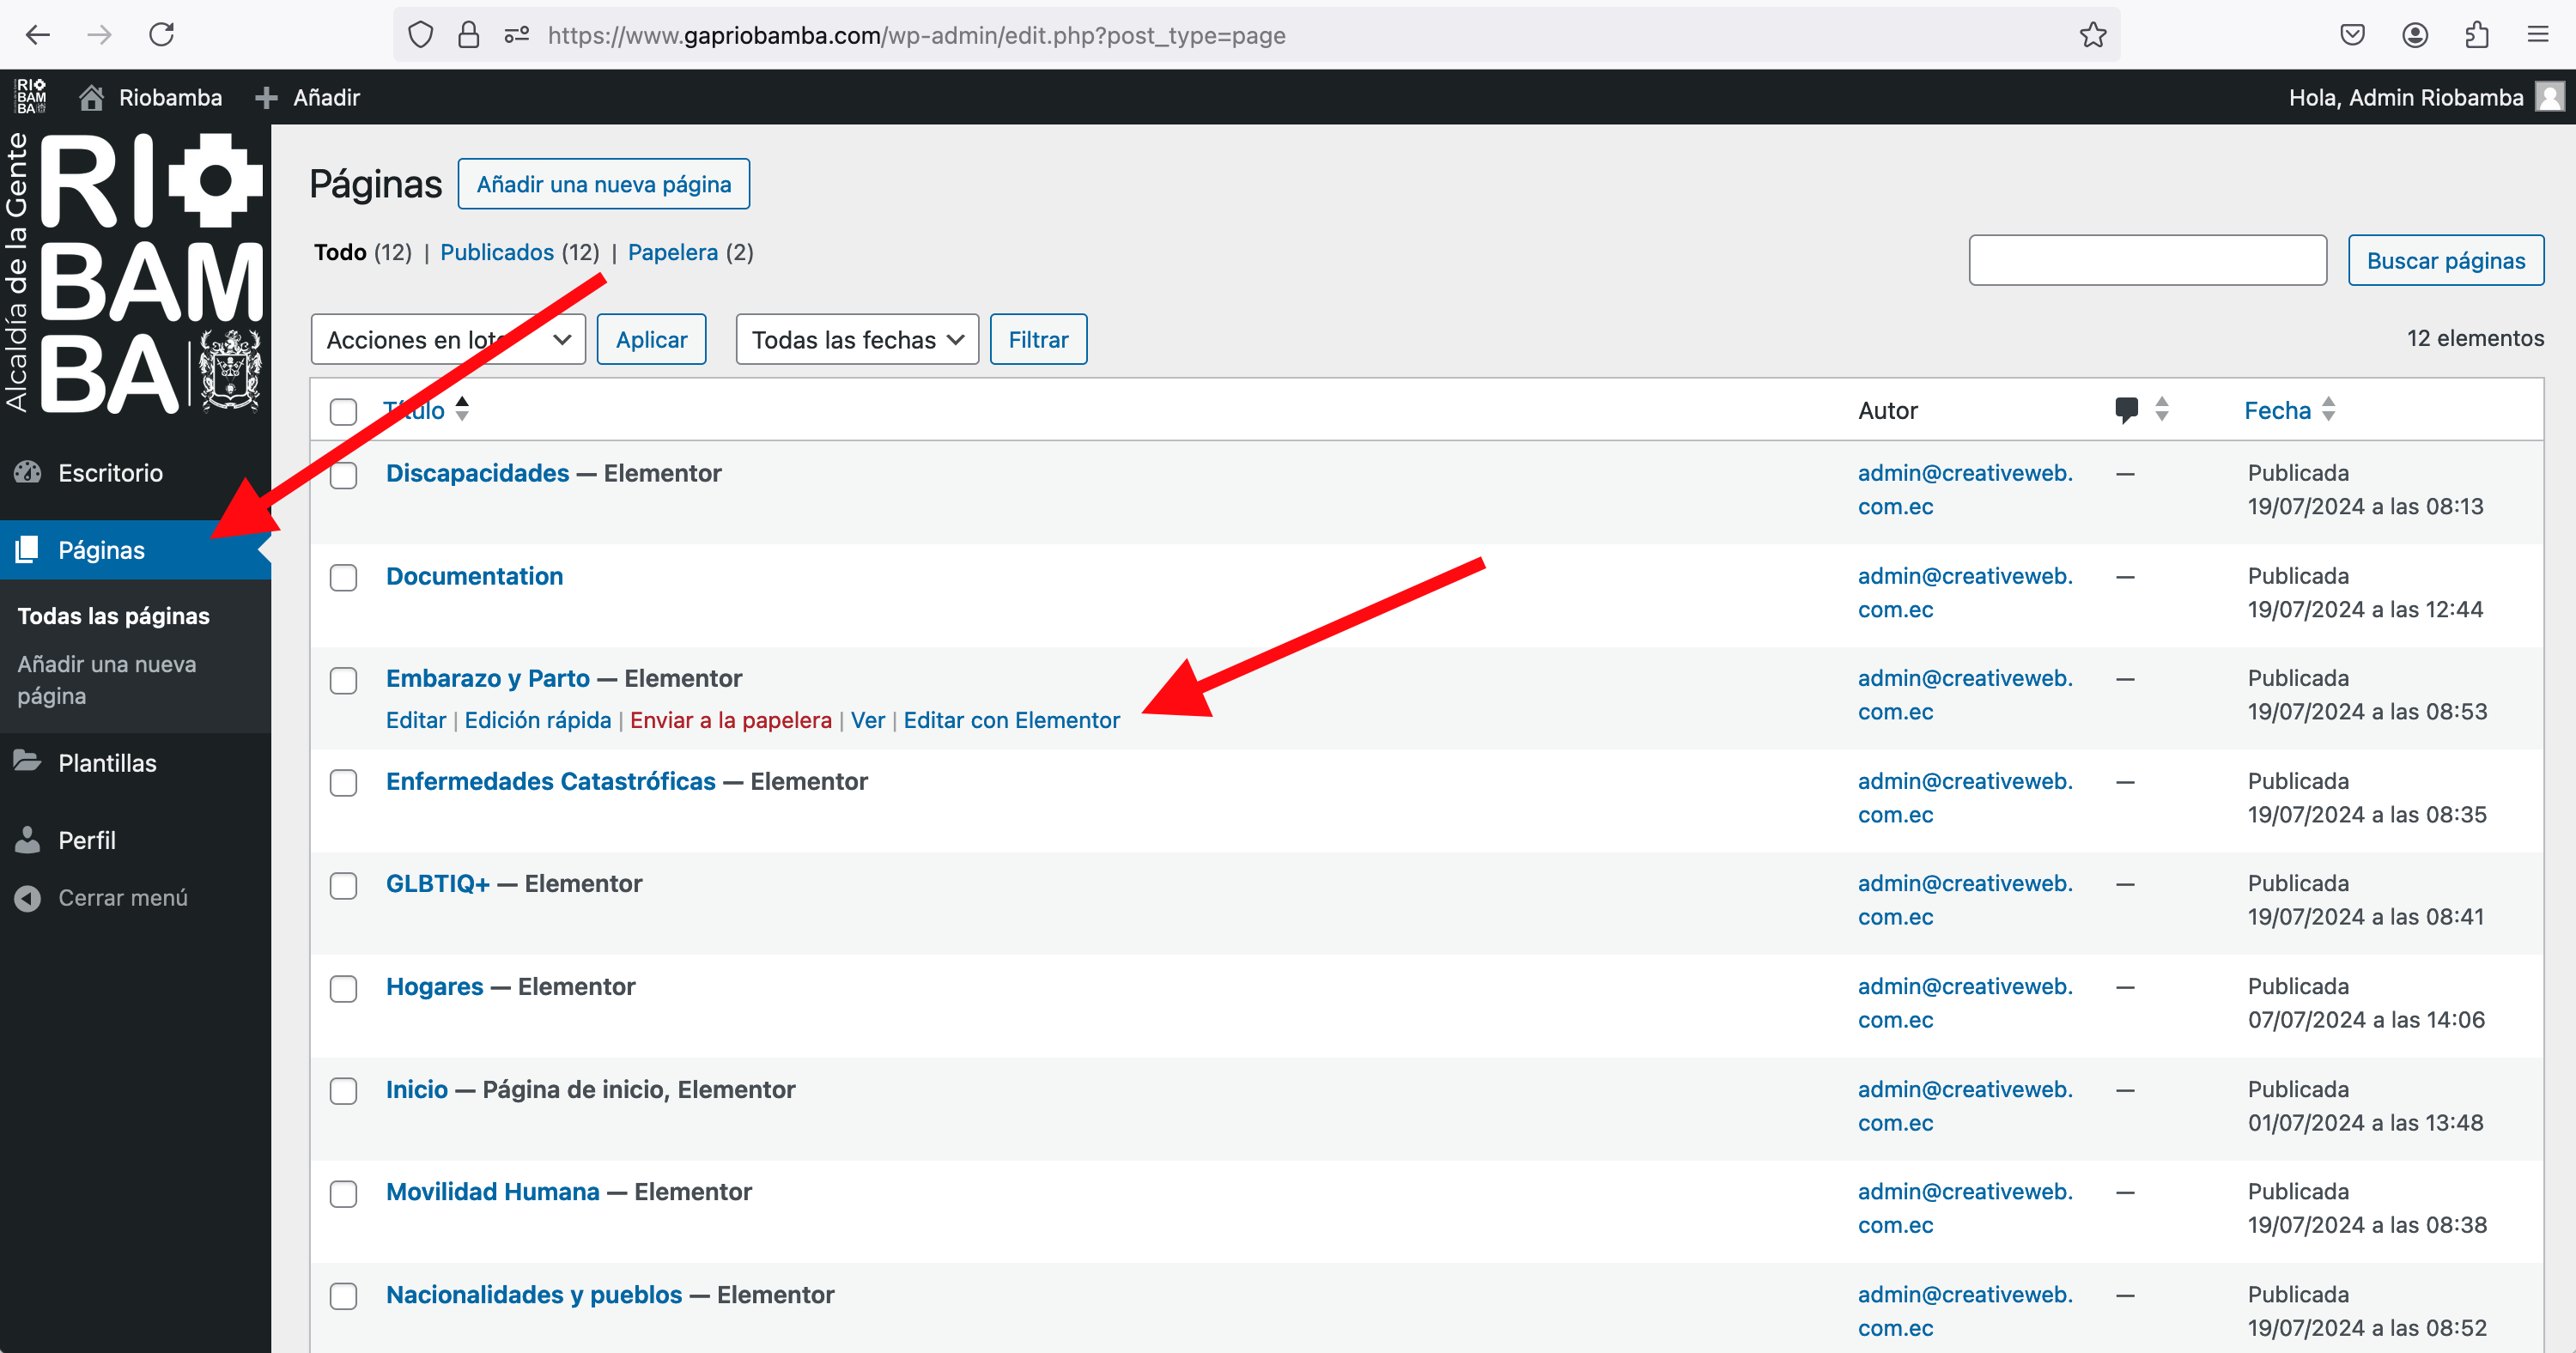Click the Perfil user icon
The height and width of the screenshot is (1353, 2576).
tap(28, 840)
